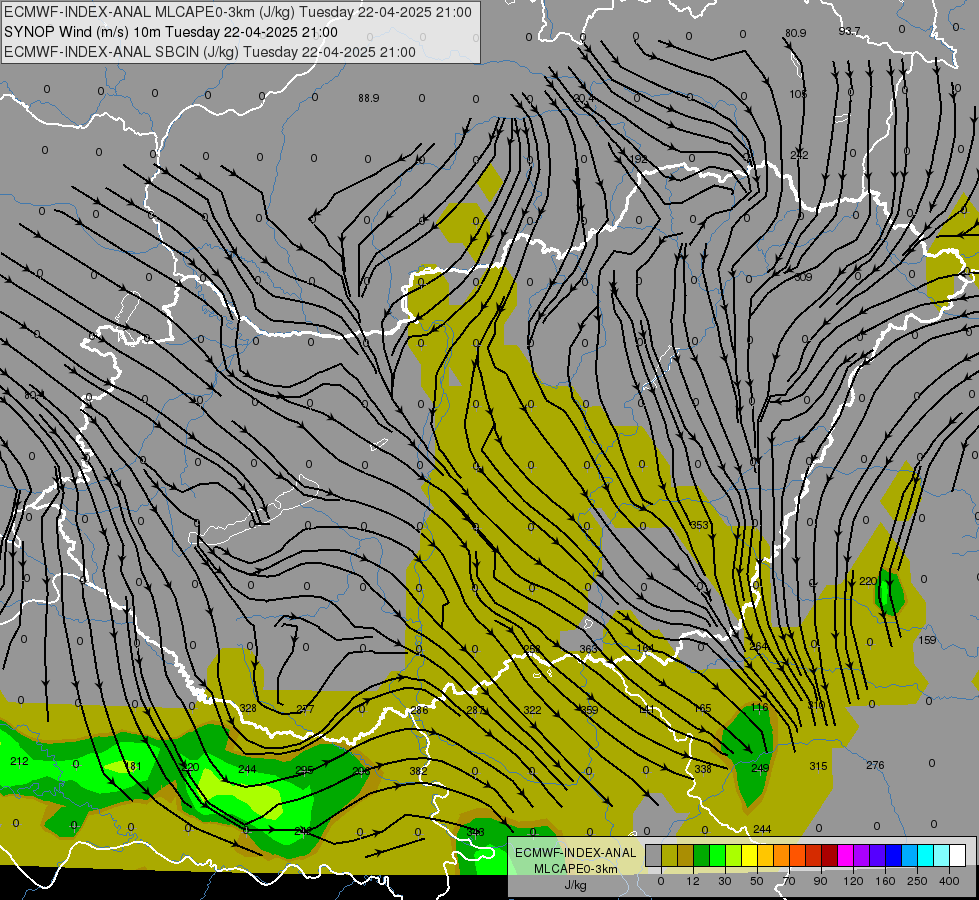Select the 277 map value
The image size is (979, 900).
tap(305, 709)
